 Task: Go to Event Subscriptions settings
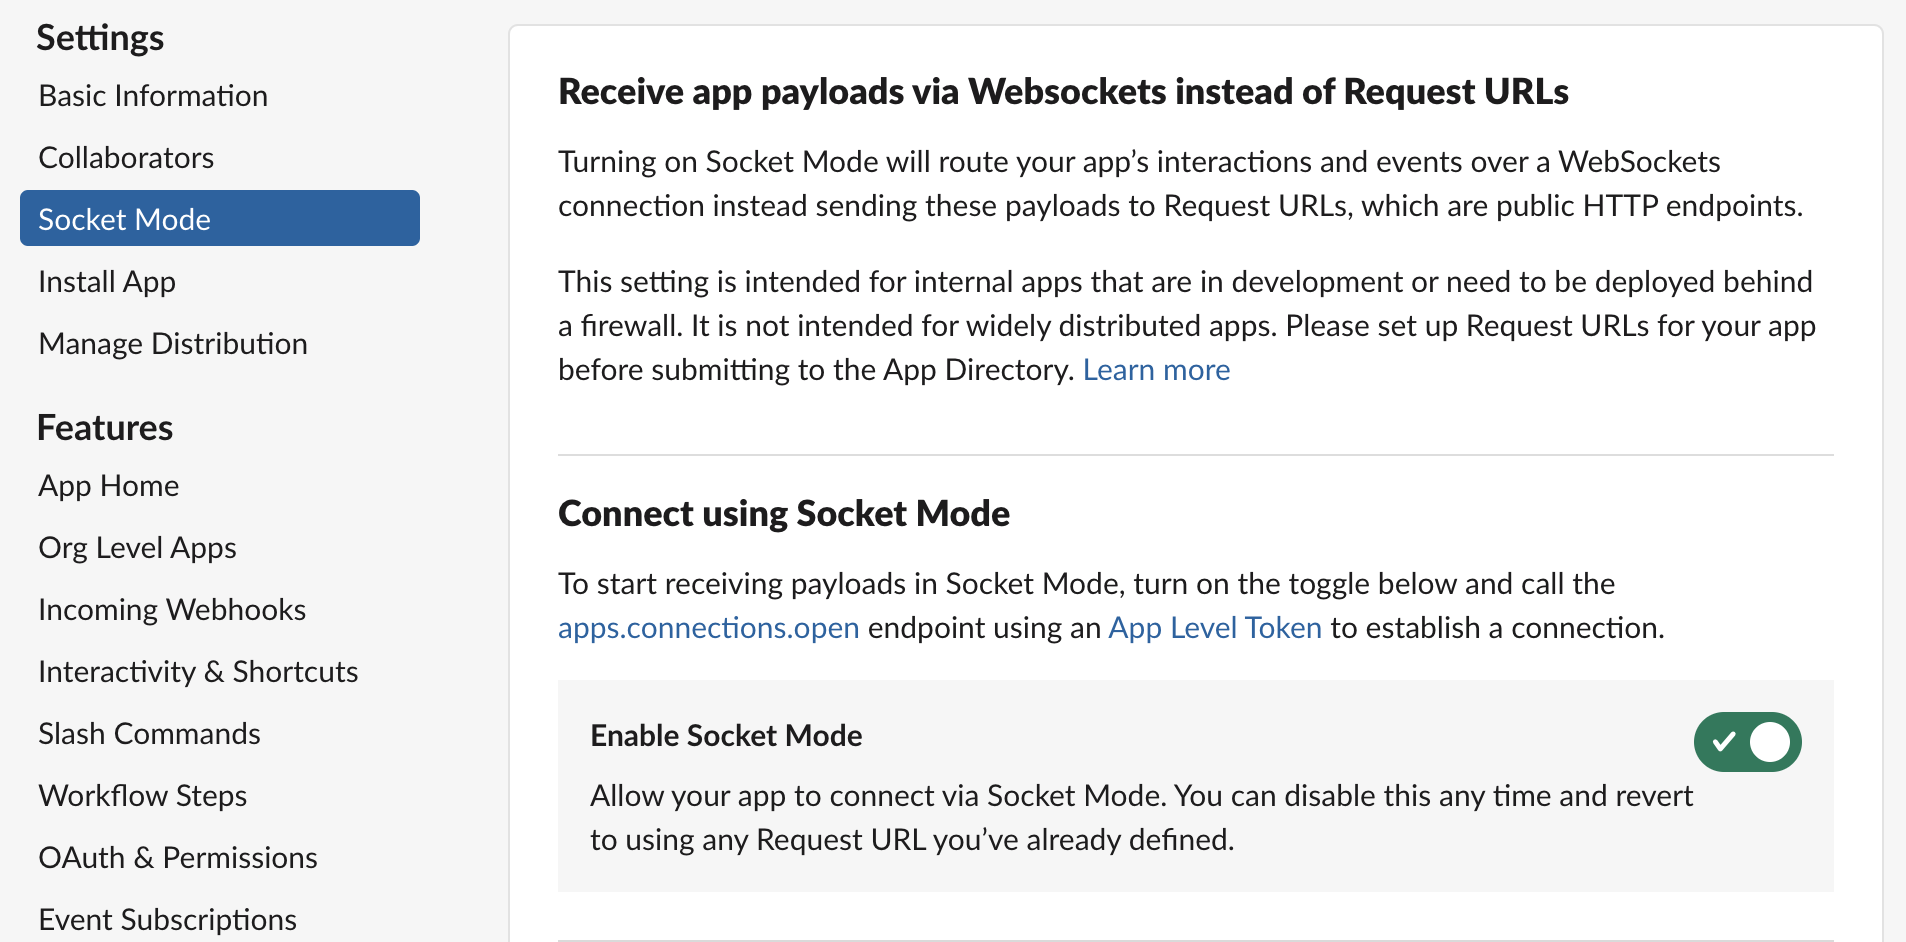click(x=167, y=919)
